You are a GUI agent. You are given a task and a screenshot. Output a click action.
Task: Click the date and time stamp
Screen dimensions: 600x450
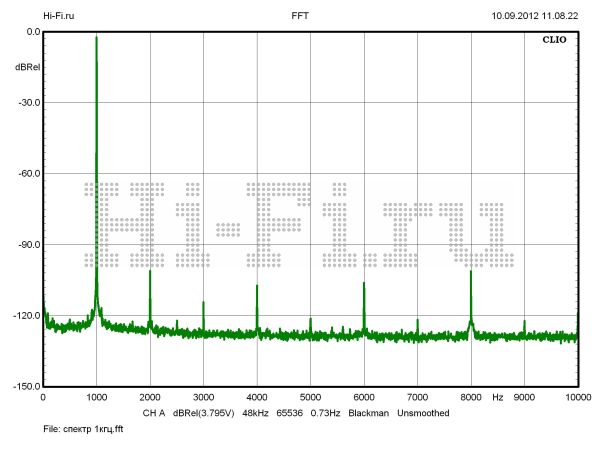(x=534, y=16)
